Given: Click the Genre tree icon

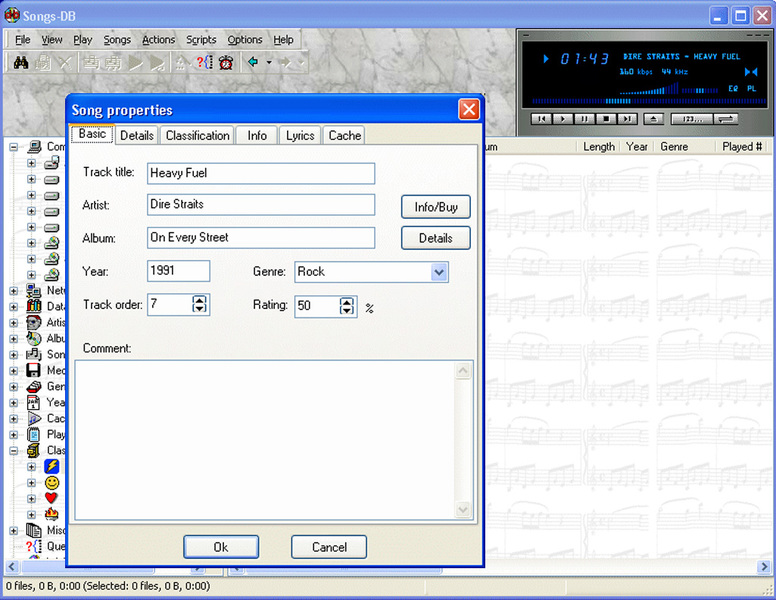Looking at the screenshot, I should (34, 386).
